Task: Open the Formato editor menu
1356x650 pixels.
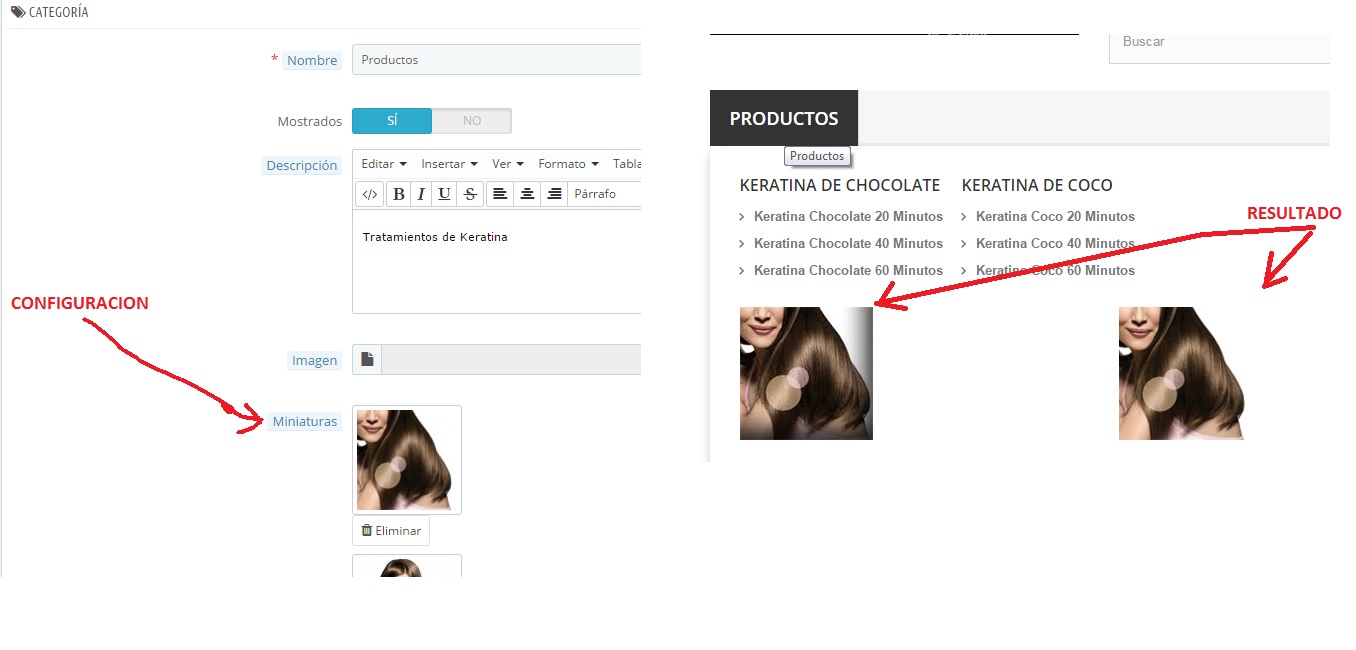Action: tap(568, 164)
